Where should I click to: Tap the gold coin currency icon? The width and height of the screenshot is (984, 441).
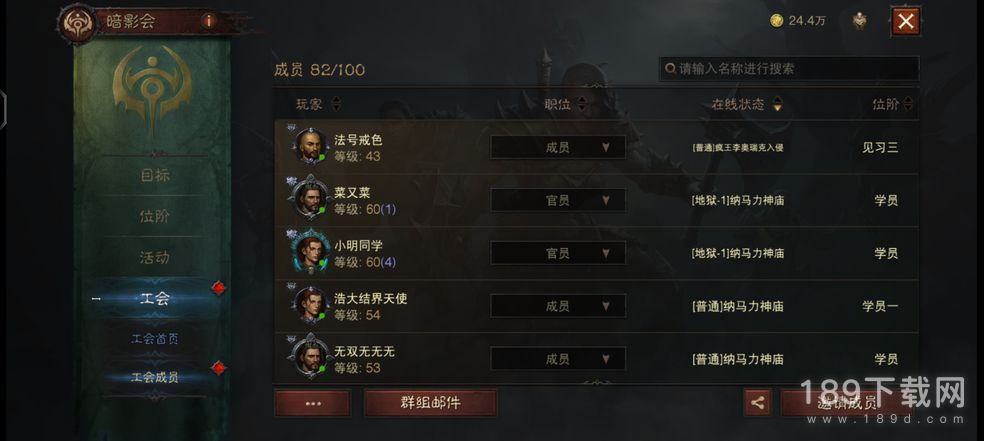(777, 21)
